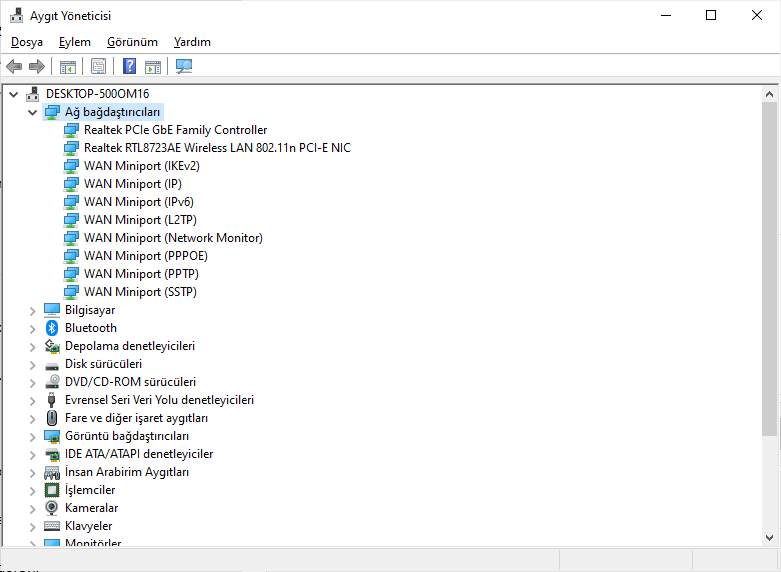
Task: Click the Forward arrow toolbar icon
Action: click(x=37, y=66)
